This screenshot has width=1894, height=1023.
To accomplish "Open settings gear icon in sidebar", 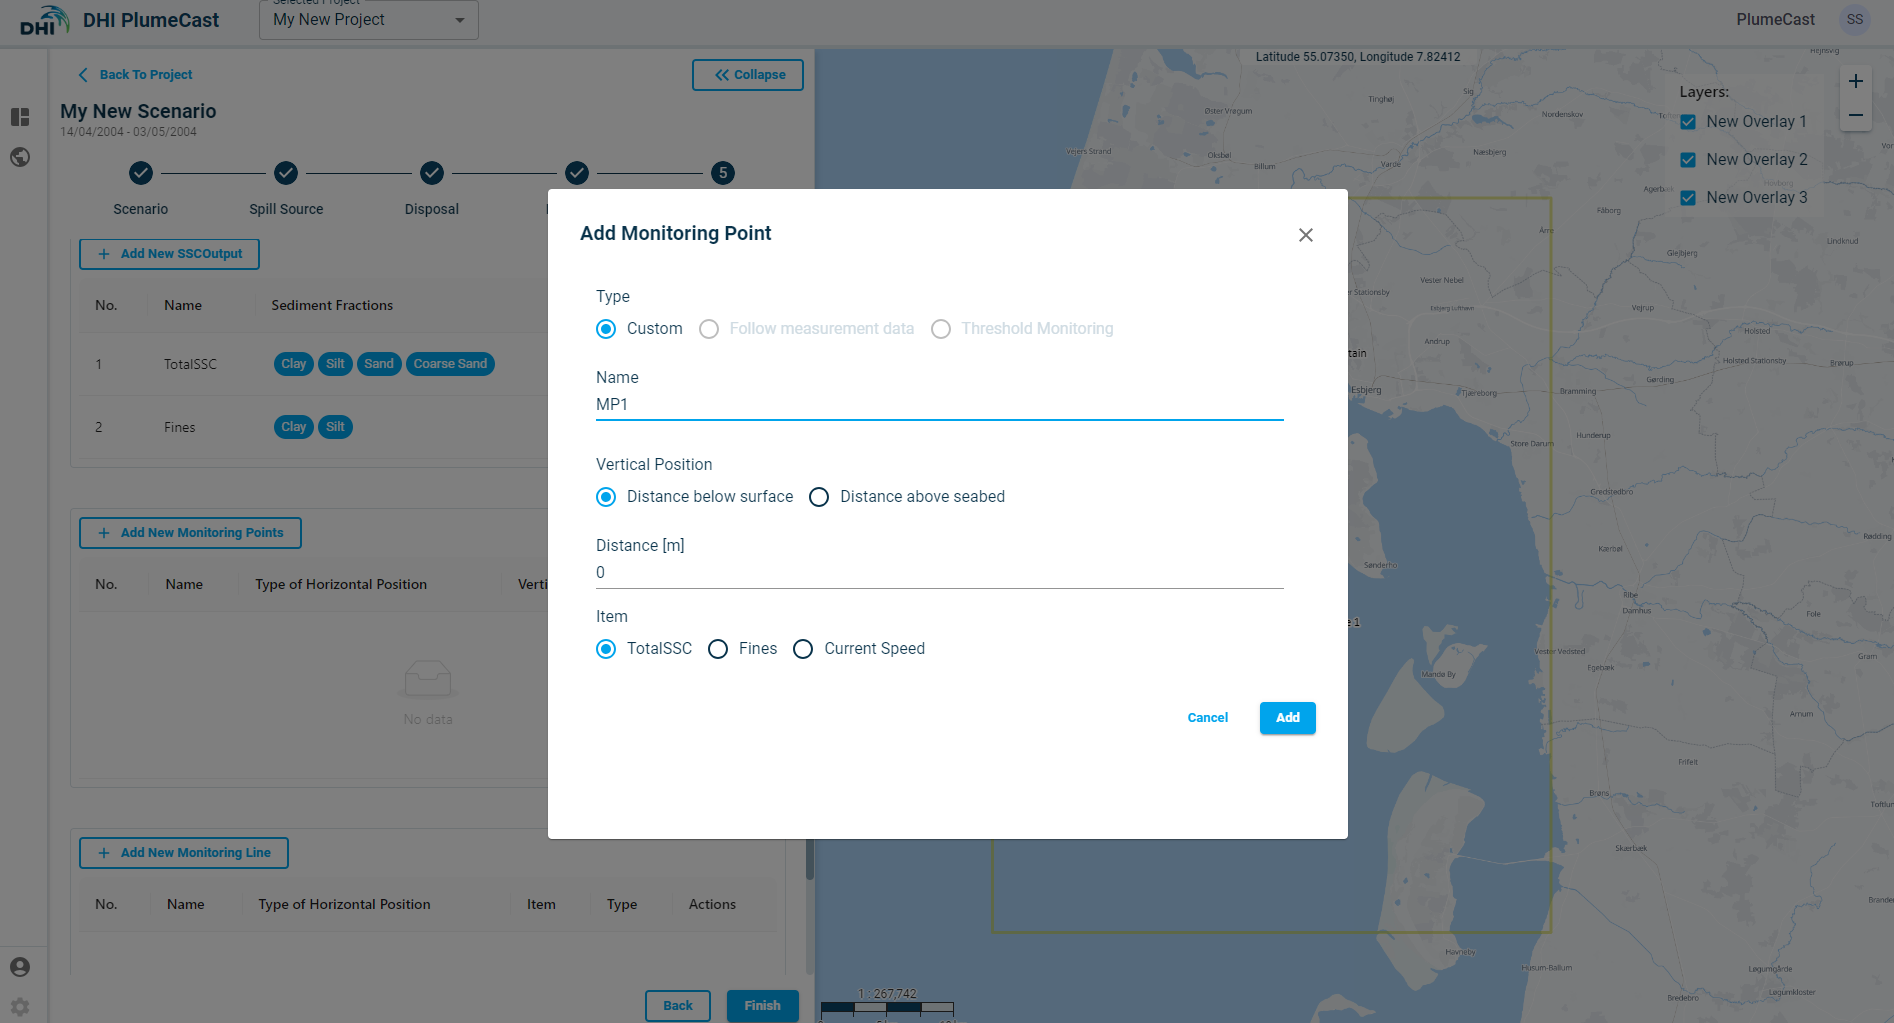I will click(x=20, y=1007).
